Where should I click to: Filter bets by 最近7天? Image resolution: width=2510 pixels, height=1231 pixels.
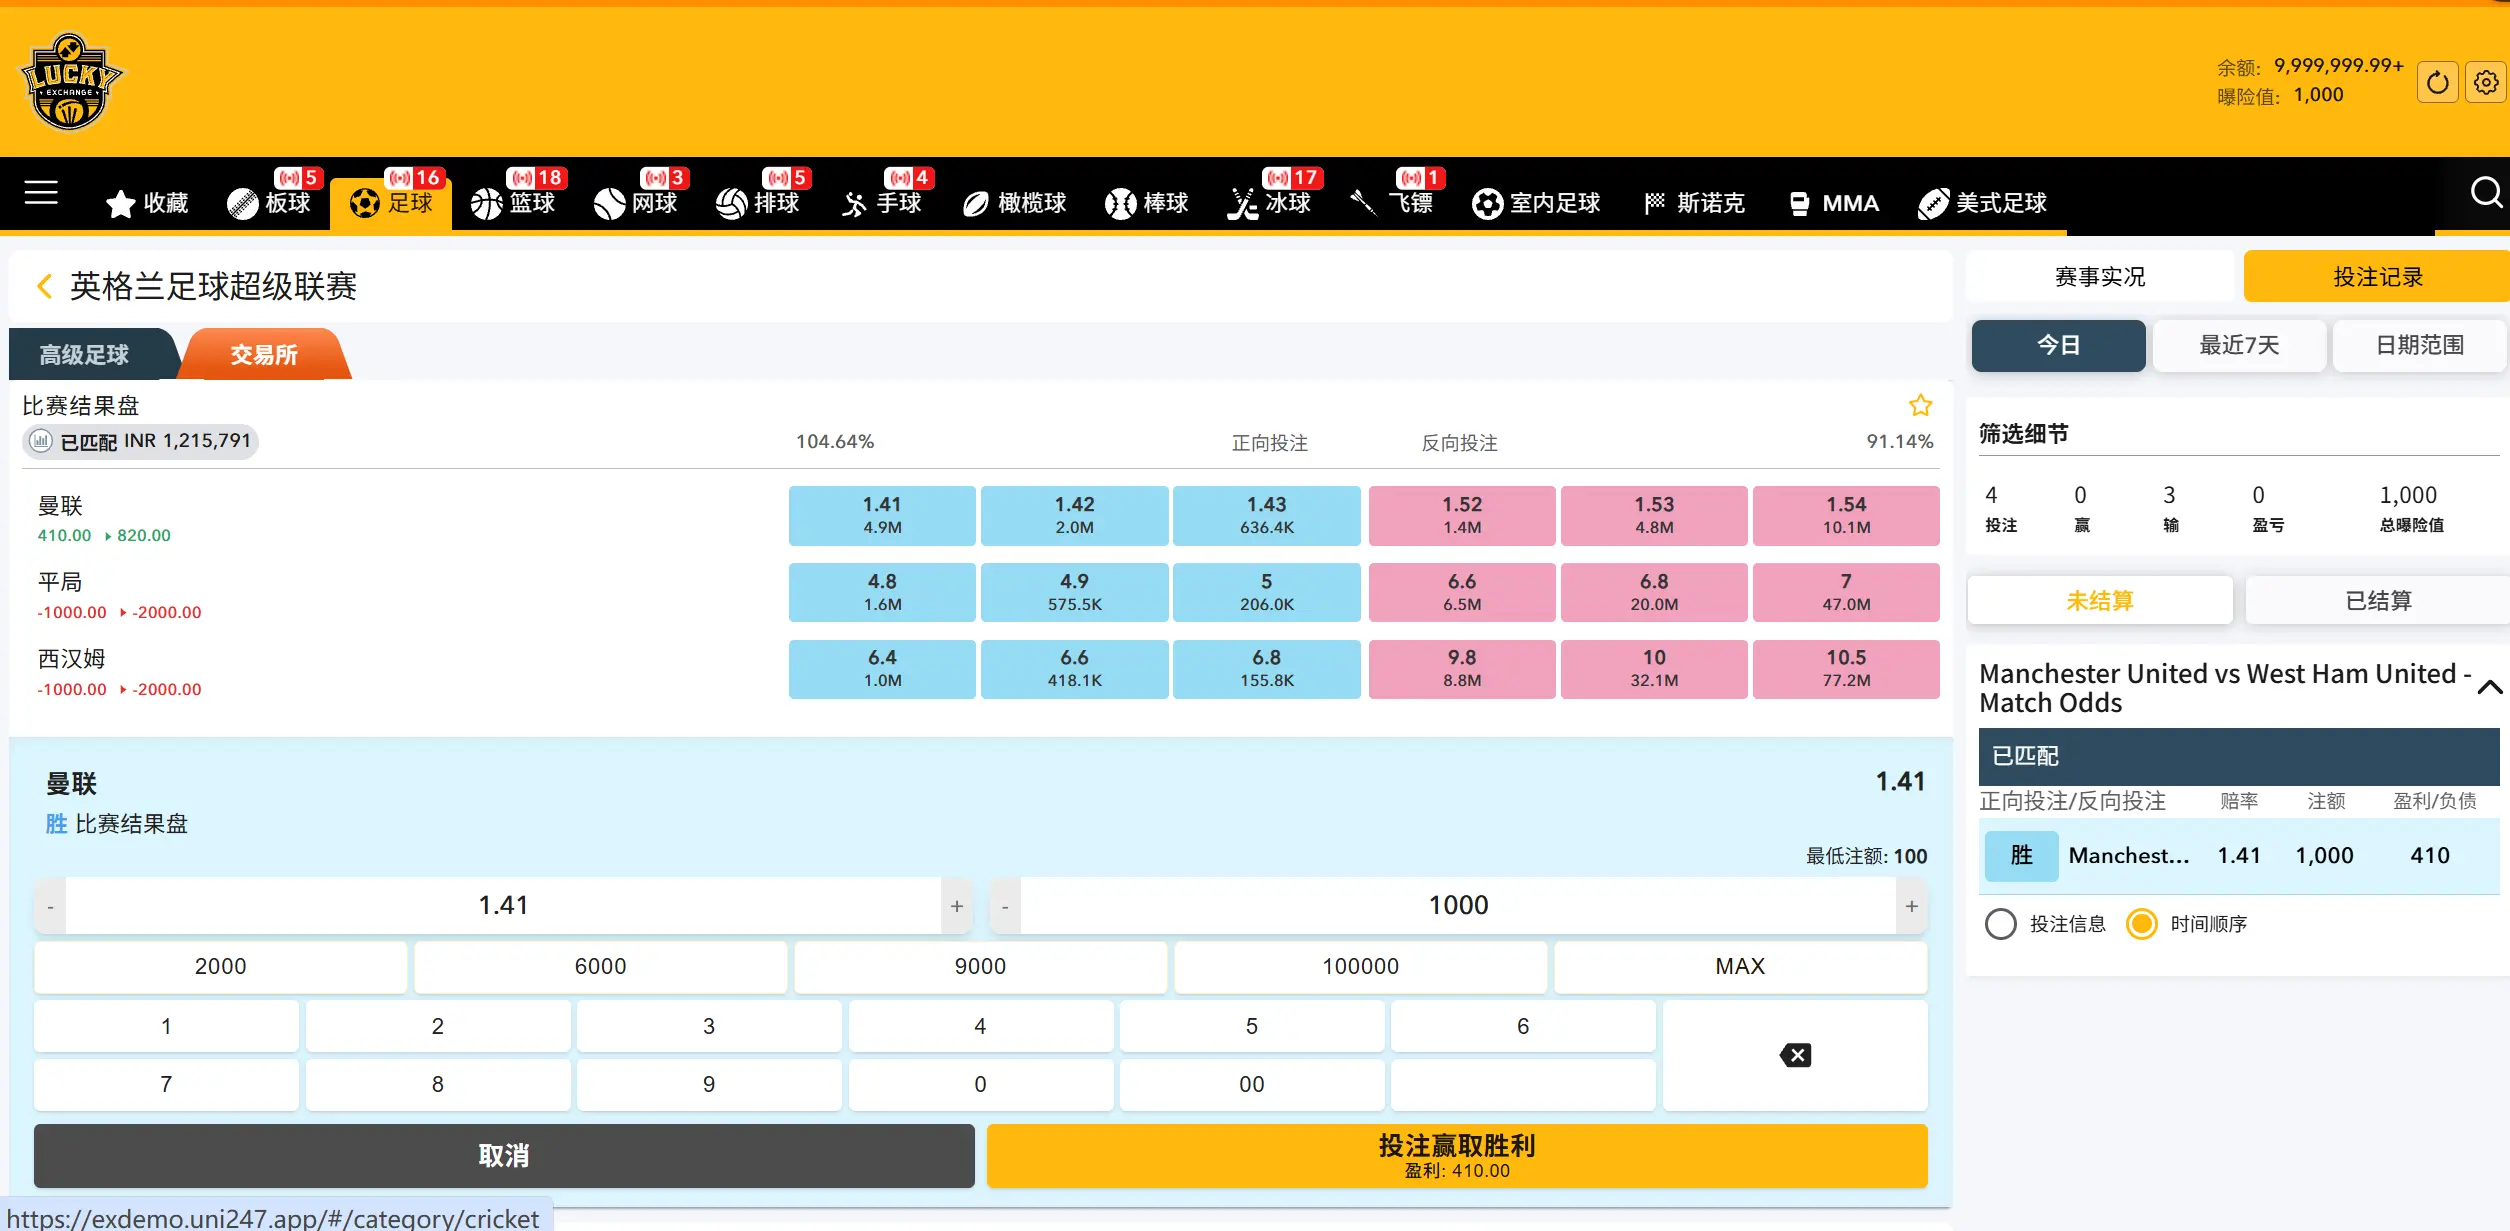2239,346
